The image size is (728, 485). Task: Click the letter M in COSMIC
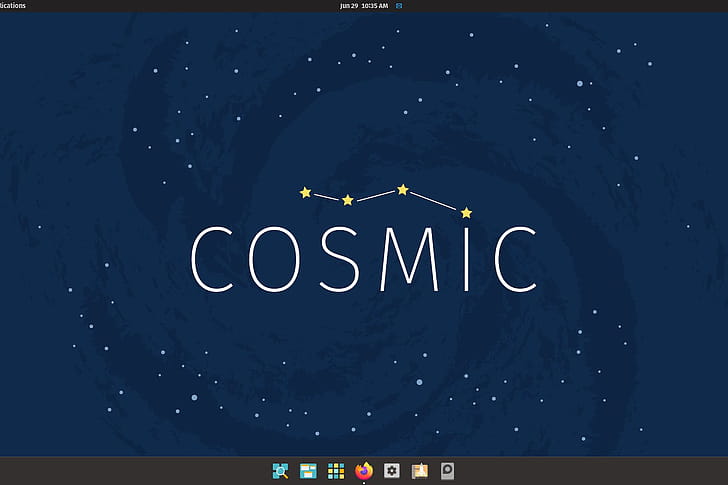click(x=406, y=260)
